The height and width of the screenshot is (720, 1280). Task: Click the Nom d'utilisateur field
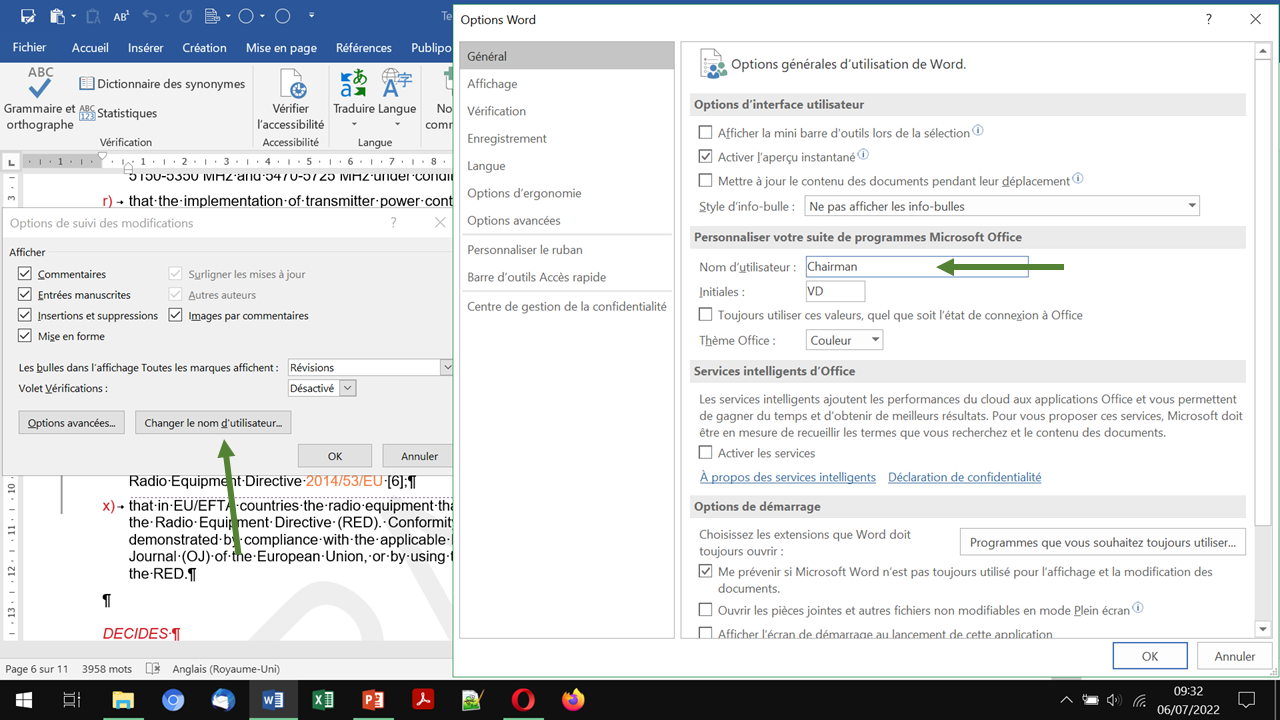click(x=917, y=267)
